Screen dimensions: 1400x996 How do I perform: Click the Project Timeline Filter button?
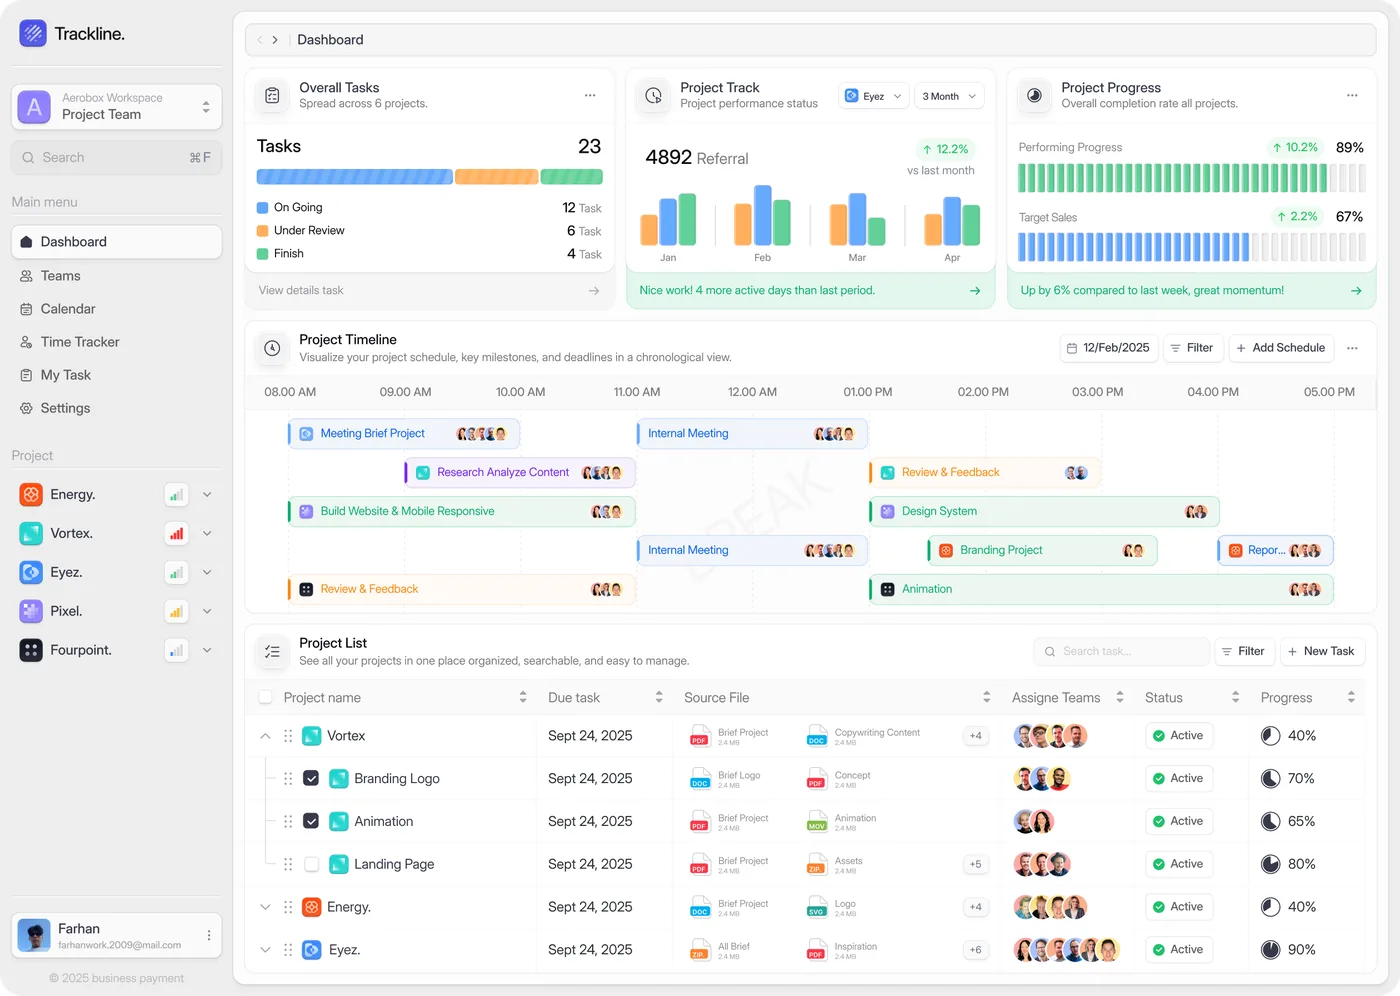point(1192,348)
